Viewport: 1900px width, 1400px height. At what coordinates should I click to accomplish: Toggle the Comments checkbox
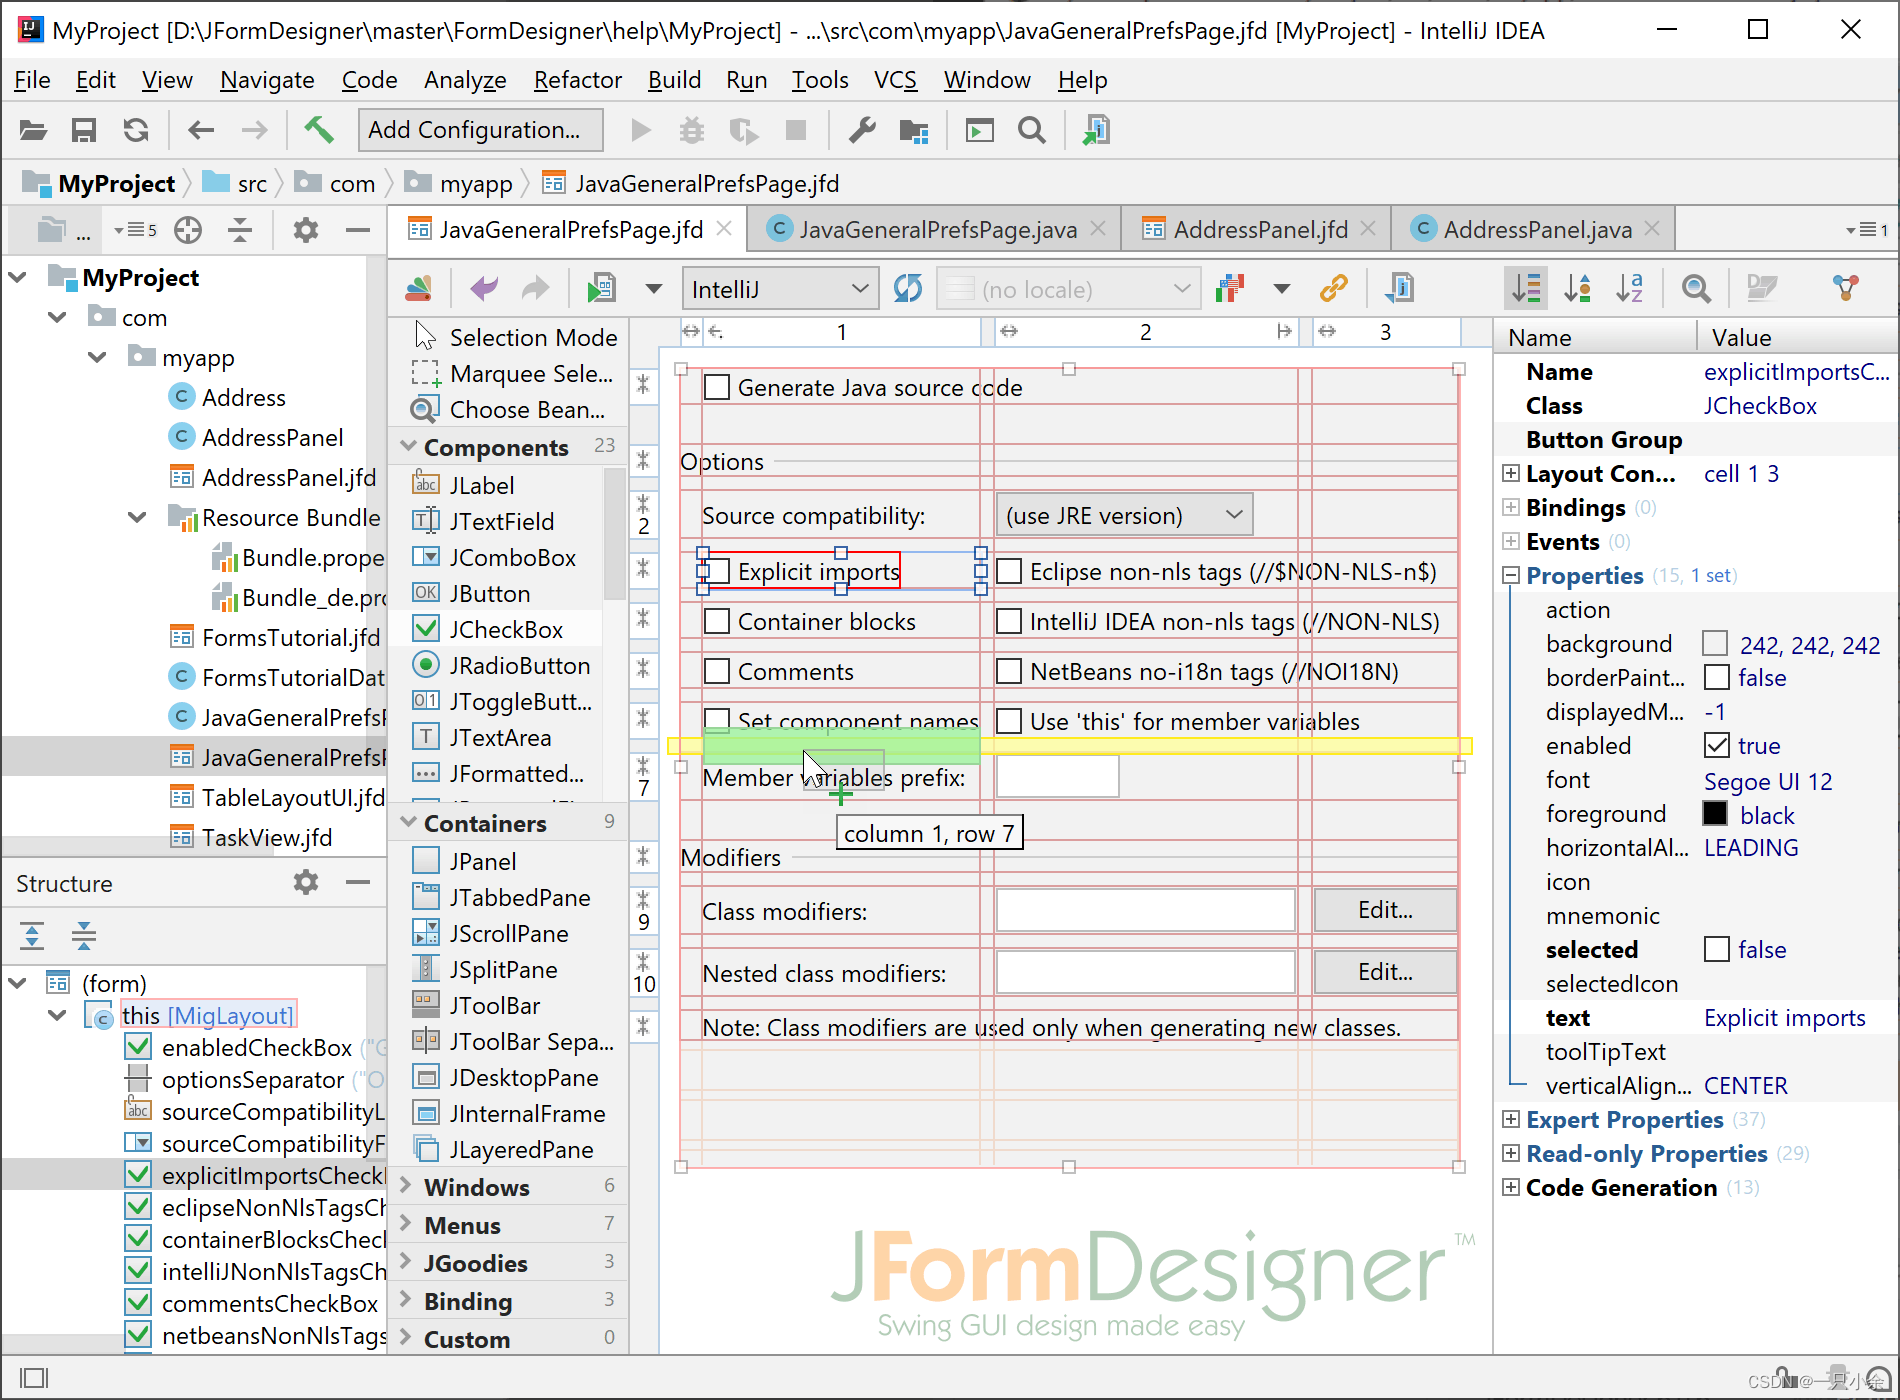(x=716, y=671)
